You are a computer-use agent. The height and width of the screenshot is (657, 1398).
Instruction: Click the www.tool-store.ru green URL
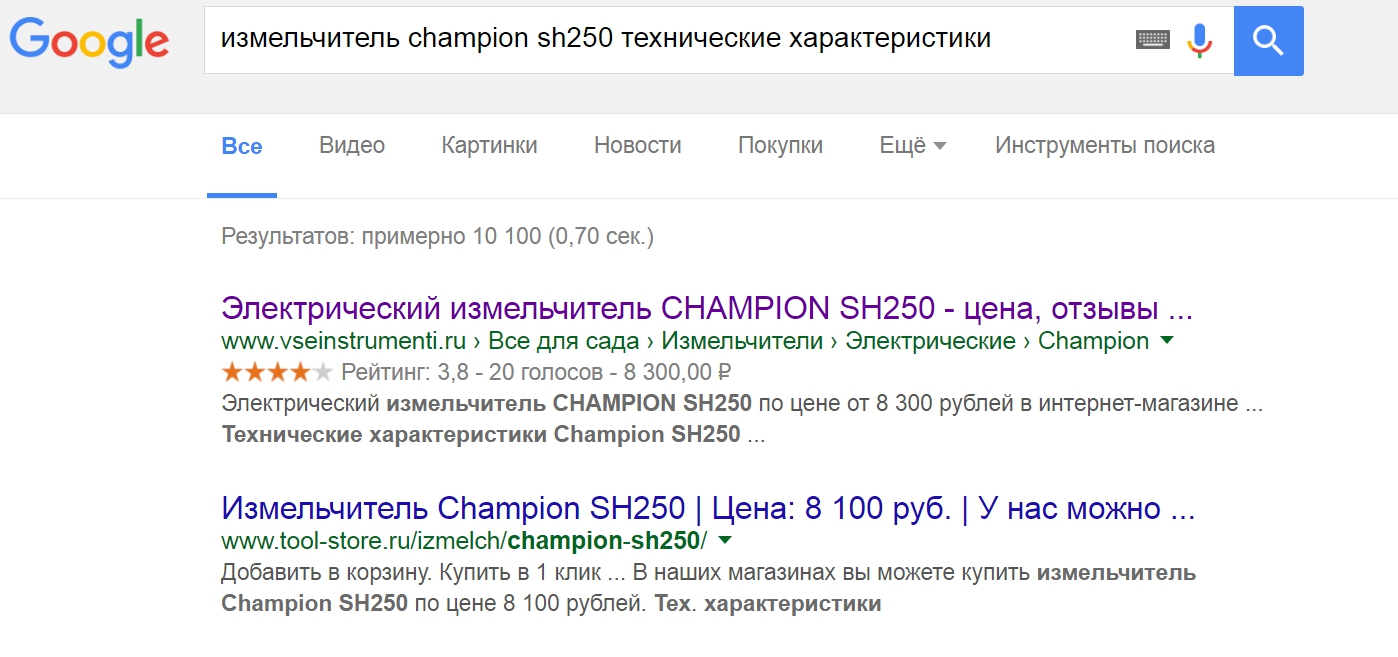(464, 542)
